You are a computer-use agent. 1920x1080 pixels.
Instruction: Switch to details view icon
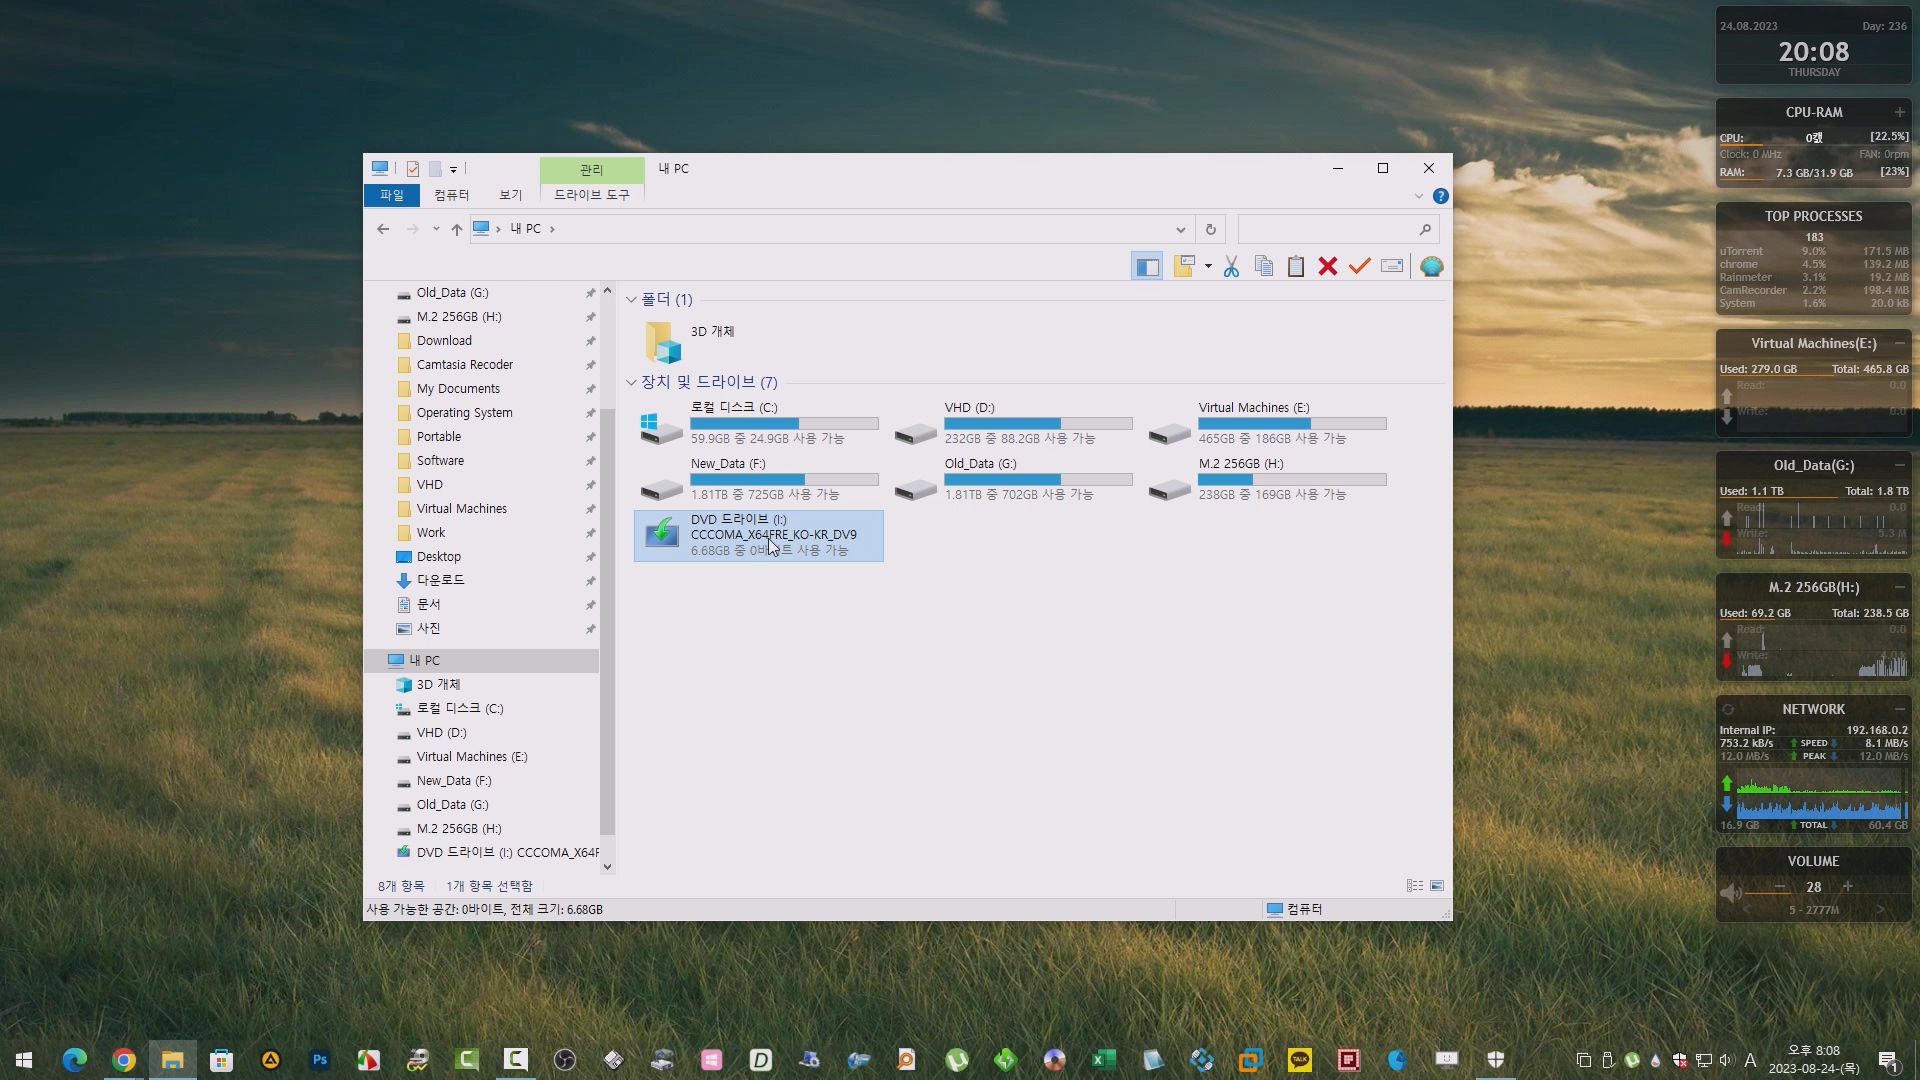pos(1415,886)
